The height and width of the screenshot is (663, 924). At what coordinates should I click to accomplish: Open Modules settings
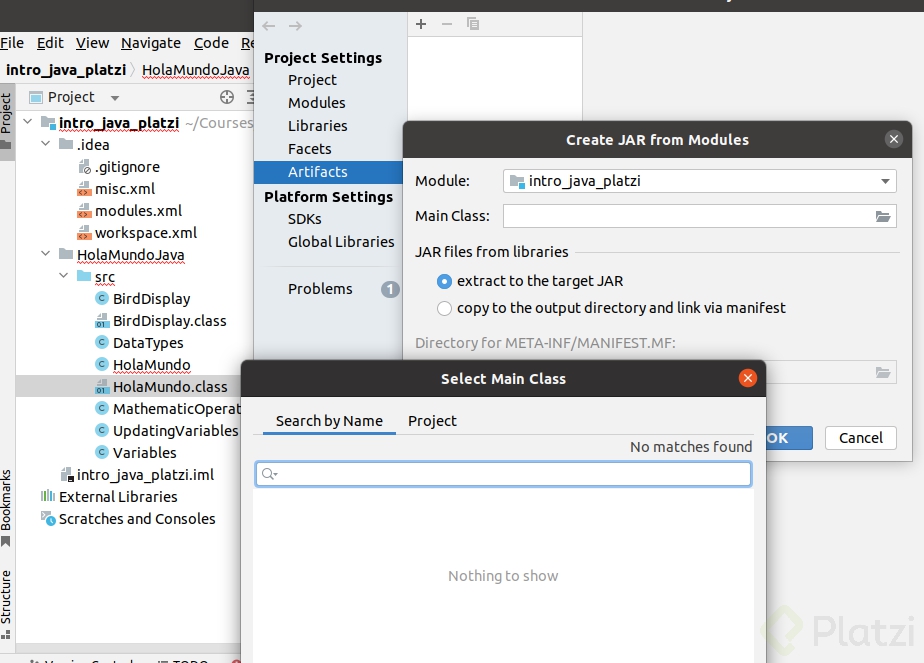[x=316, y=103]
